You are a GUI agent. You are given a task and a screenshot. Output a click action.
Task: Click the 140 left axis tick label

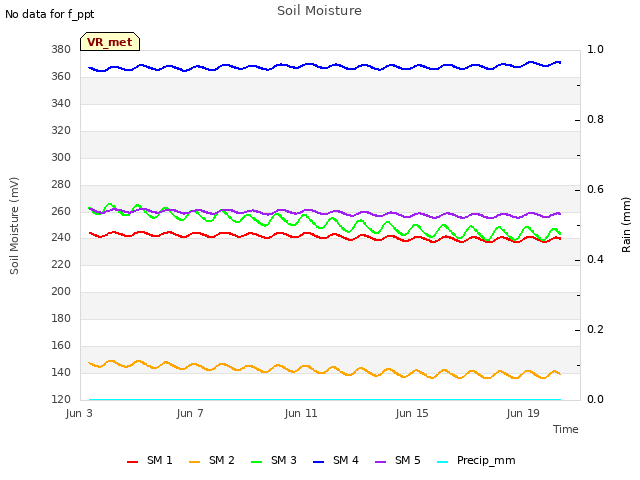61,372
